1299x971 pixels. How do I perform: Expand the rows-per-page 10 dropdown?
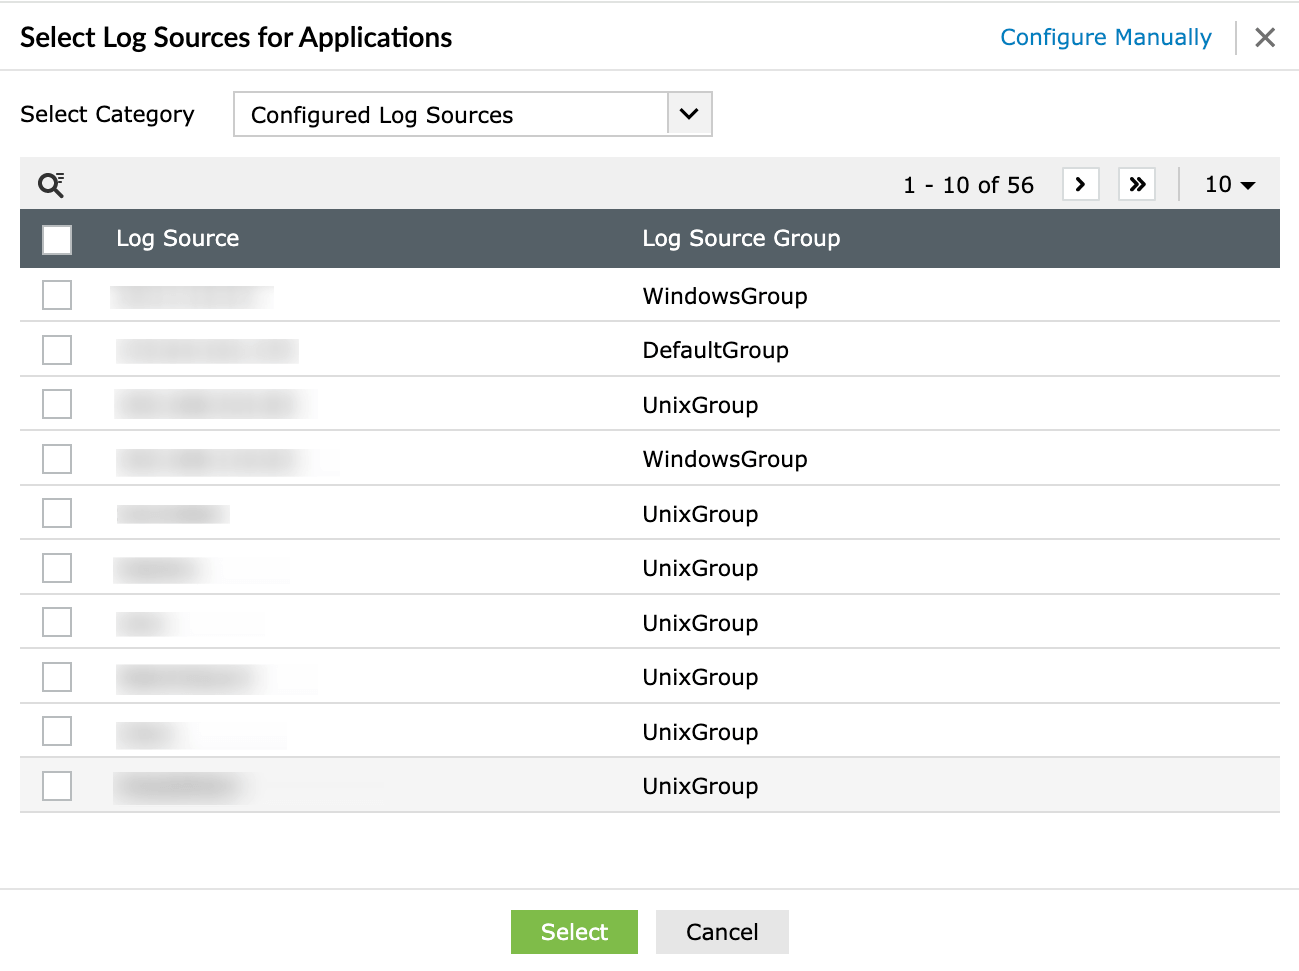[x=1230, y=185]
